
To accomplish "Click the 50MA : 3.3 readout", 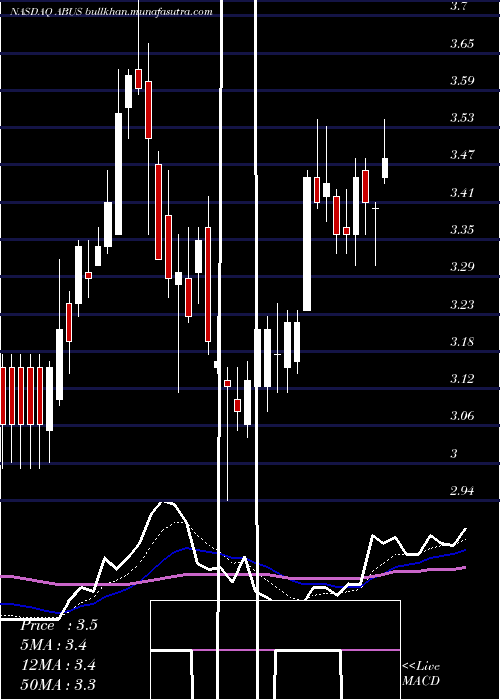I will (58, 684).
